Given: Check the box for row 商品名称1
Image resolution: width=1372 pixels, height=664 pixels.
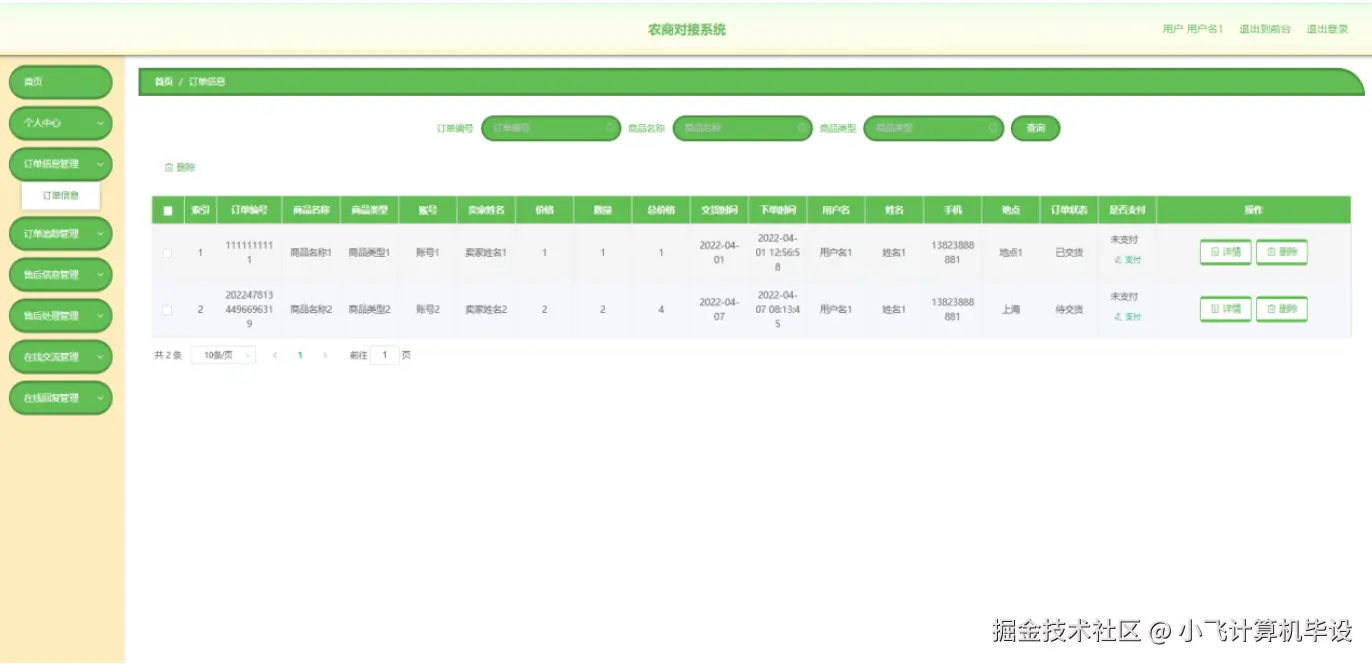Looking at the screenshot, I should coord(167,253).
